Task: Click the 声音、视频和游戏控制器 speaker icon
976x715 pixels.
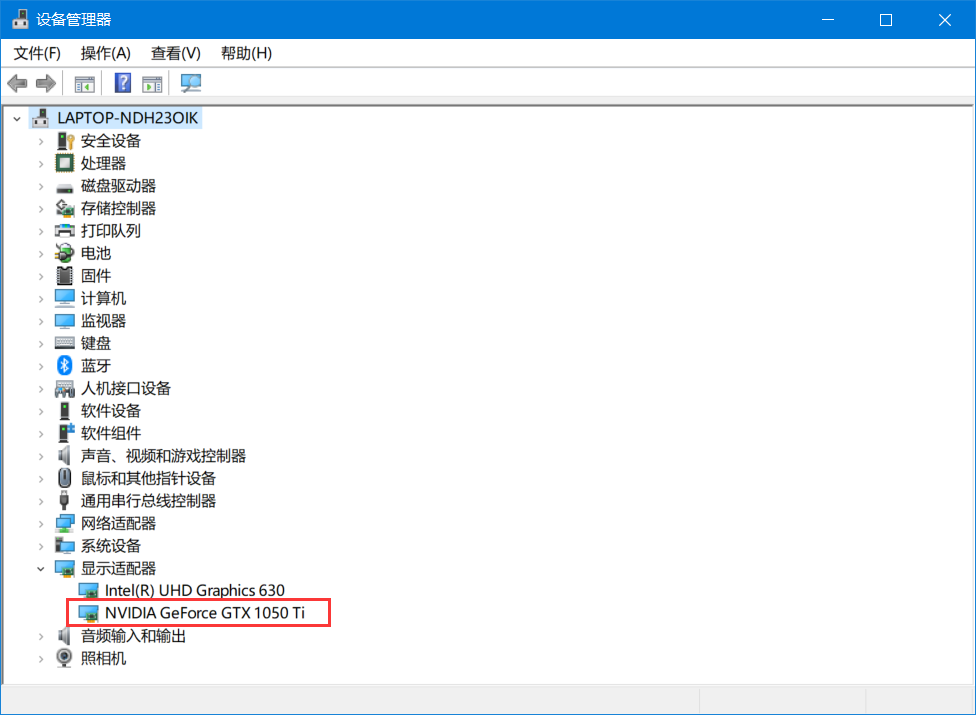Action: 64,456
